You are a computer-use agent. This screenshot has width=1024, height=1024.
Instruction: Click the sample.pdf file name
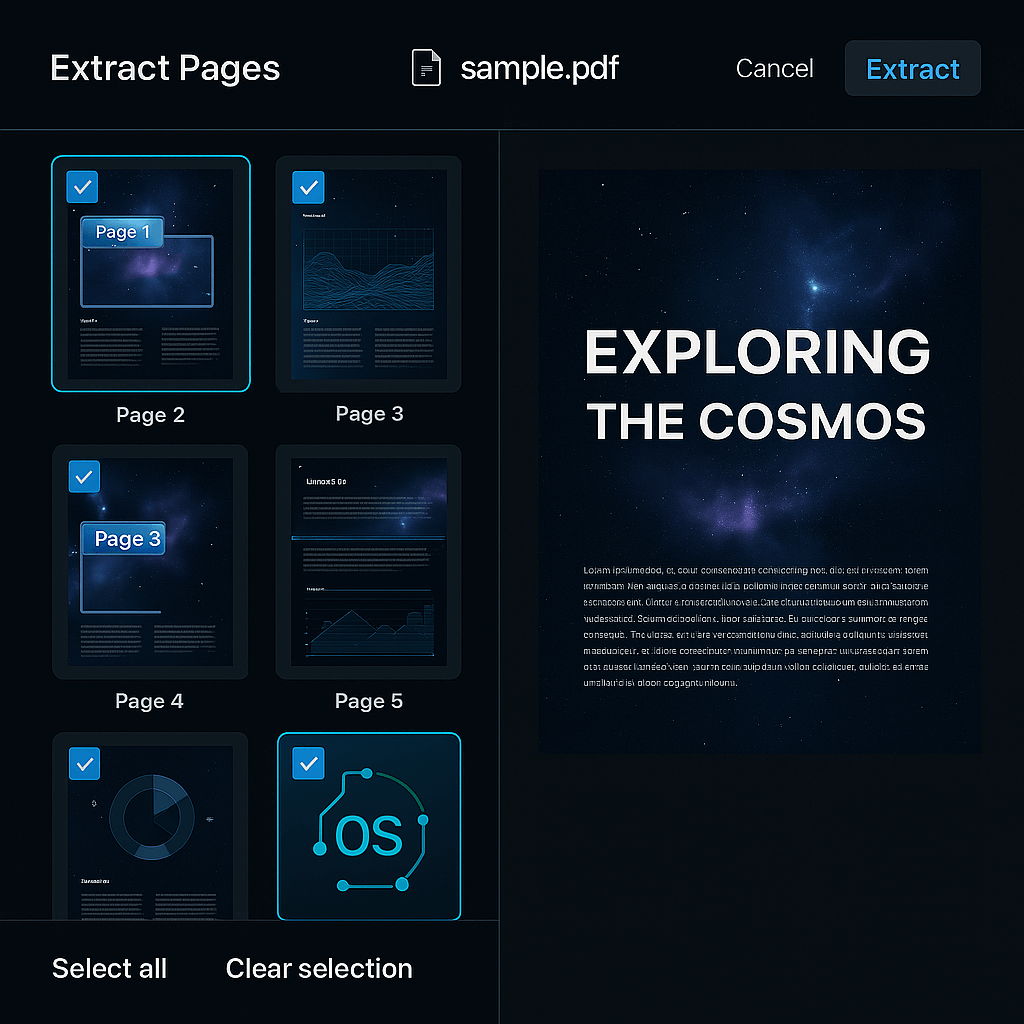click(539, 68)
